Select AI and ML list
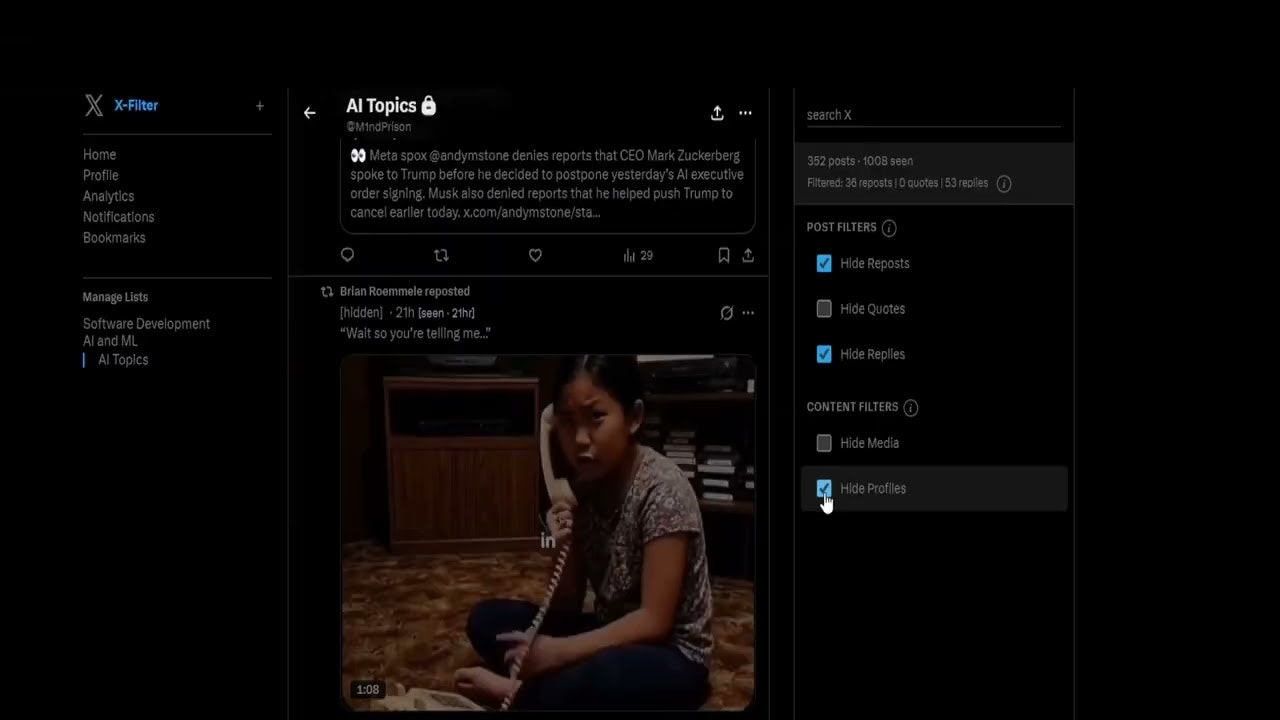 110,341
